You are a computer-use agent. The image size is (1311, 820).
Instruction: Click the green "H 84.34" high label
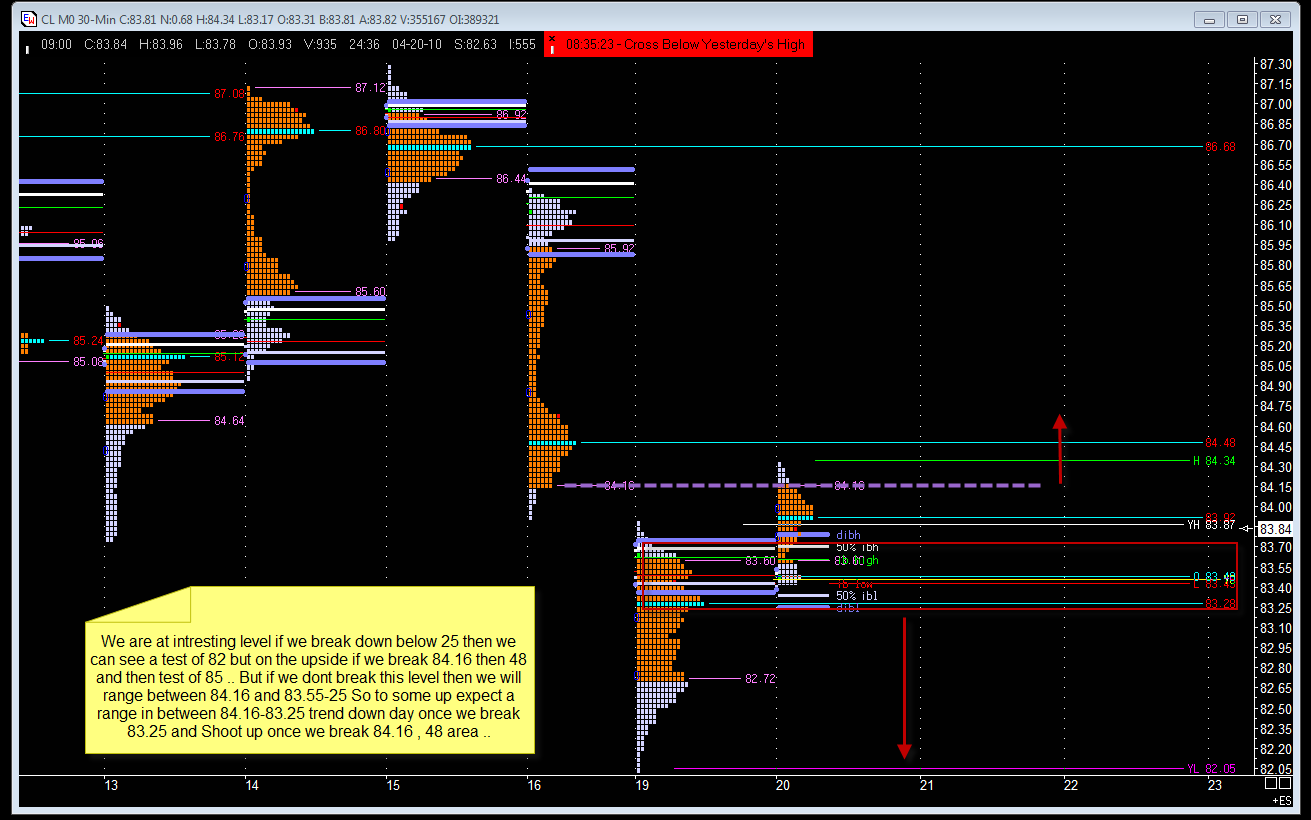(x=1214, y=461)
